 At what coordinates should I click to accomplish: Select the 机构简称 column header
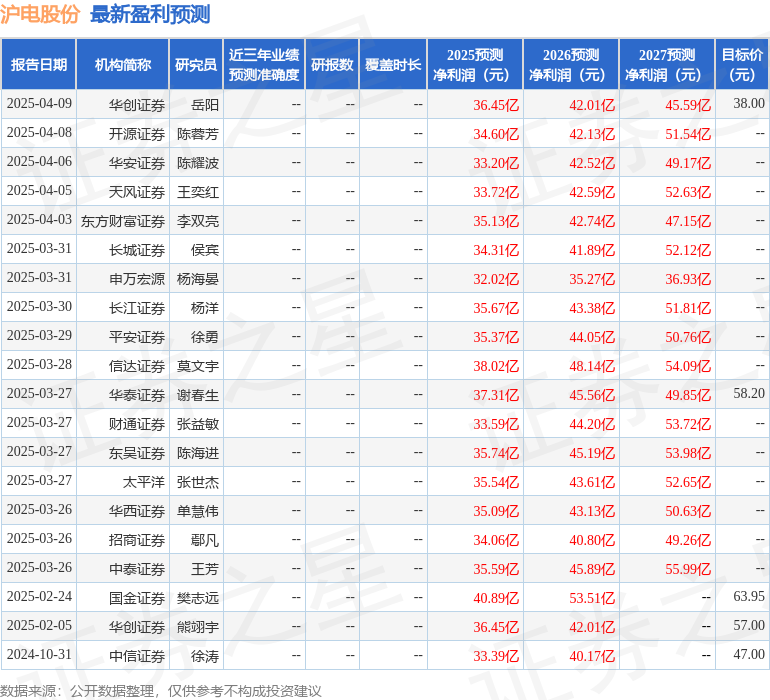pos(123,65)
